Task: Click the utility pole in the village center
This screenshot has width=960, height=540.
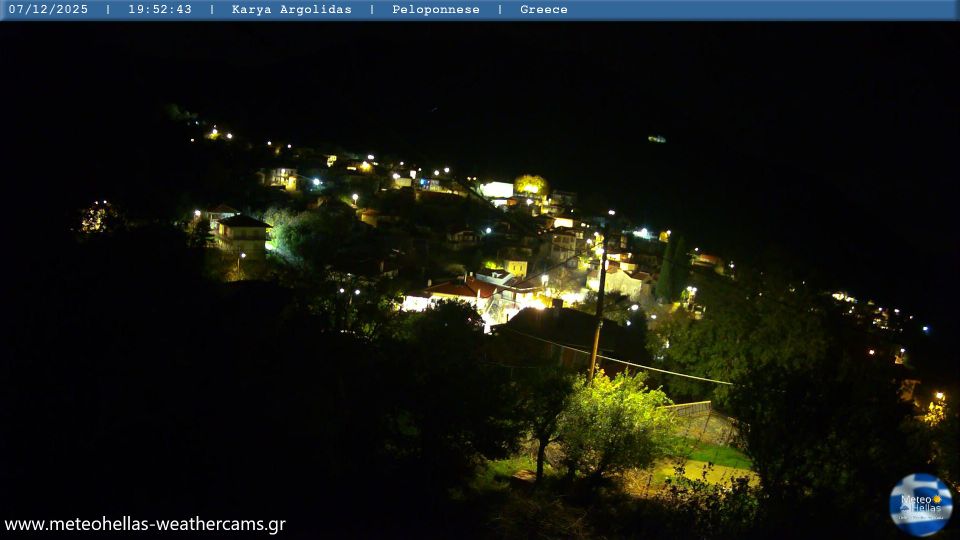Action: [598, 310]
